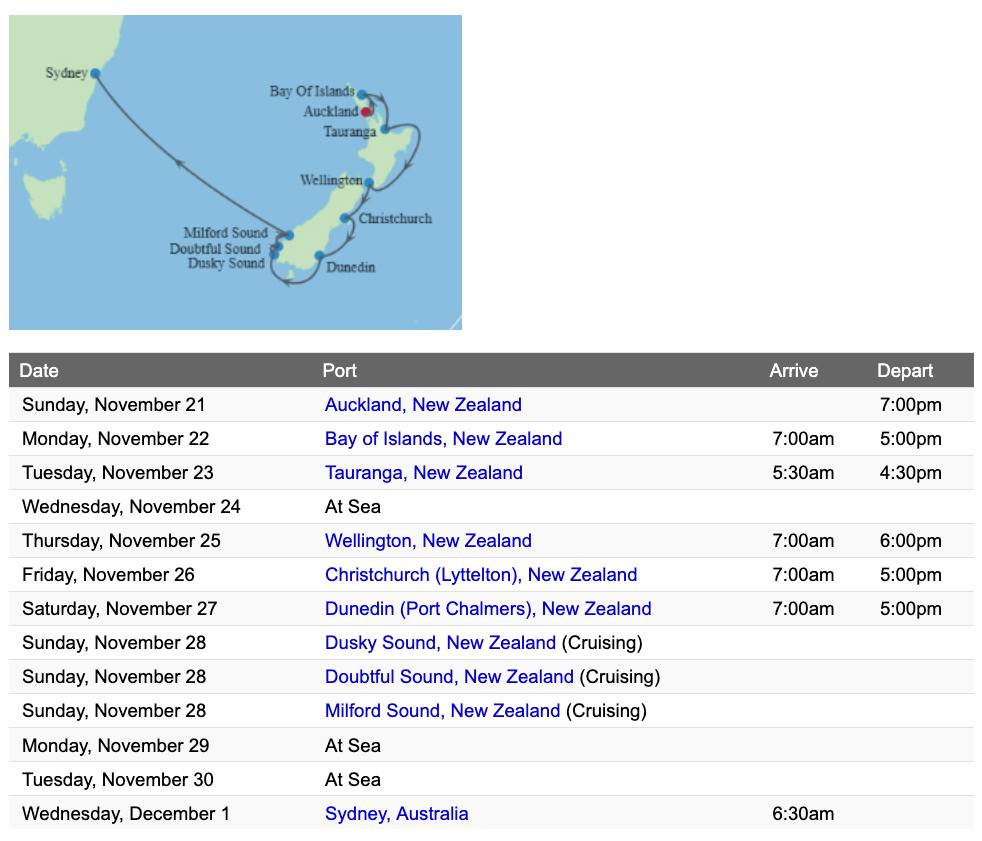
Task: Click the Date column header
Action: click(x=39, y=371)
